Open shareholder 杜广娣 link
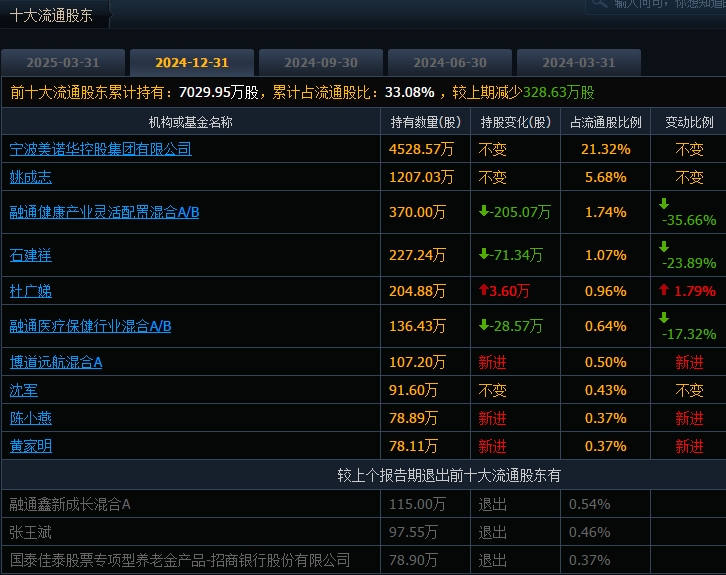This screenshot has width=726, height=575. (x=30, y=291)
